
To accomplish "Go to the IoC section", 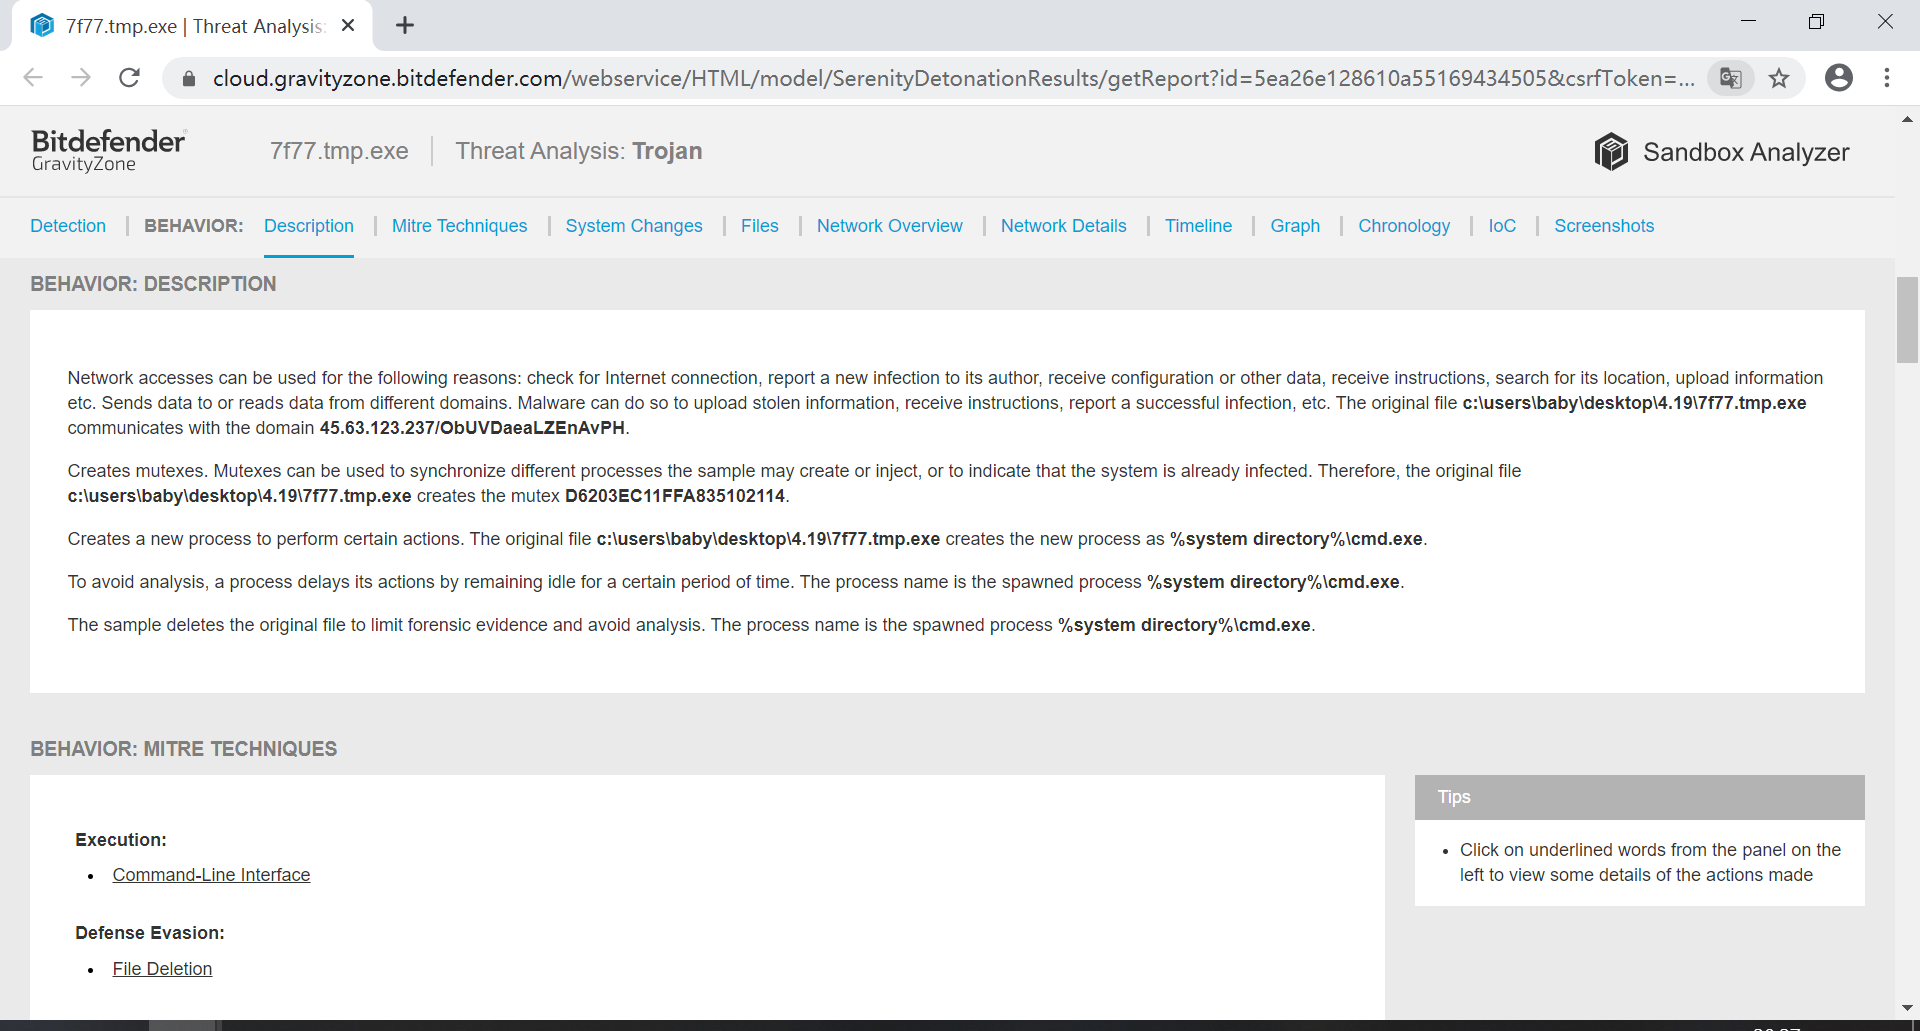I will (1502, 226).
